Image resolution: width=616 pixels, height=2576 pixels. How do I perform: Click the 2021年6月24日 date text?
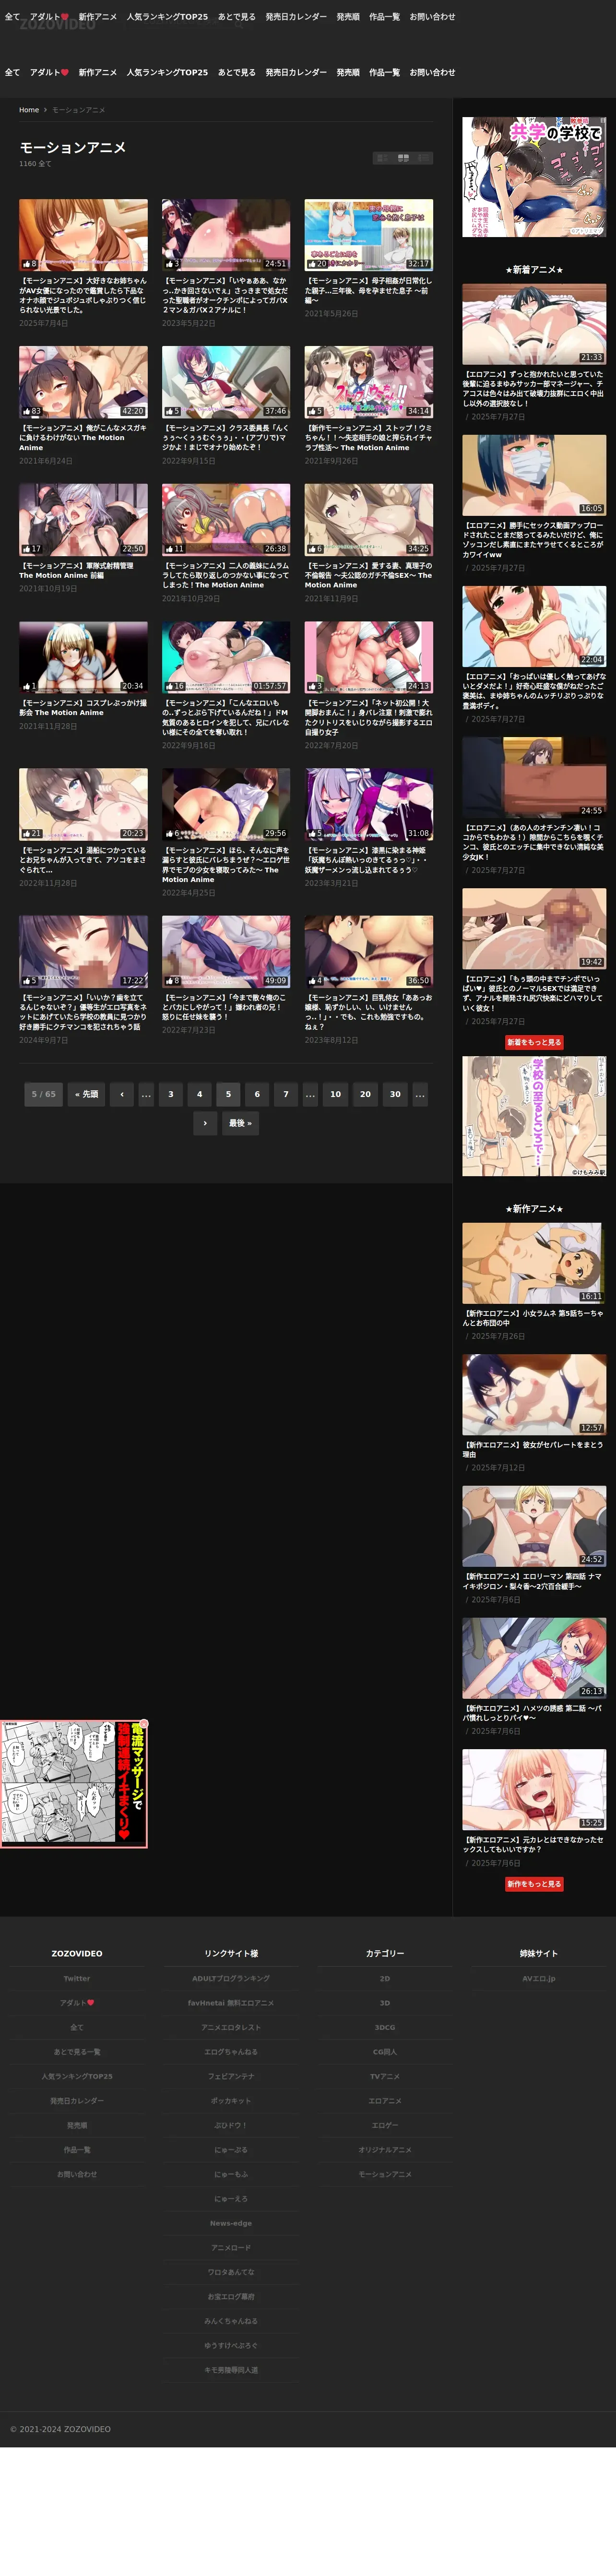(46, 461)
